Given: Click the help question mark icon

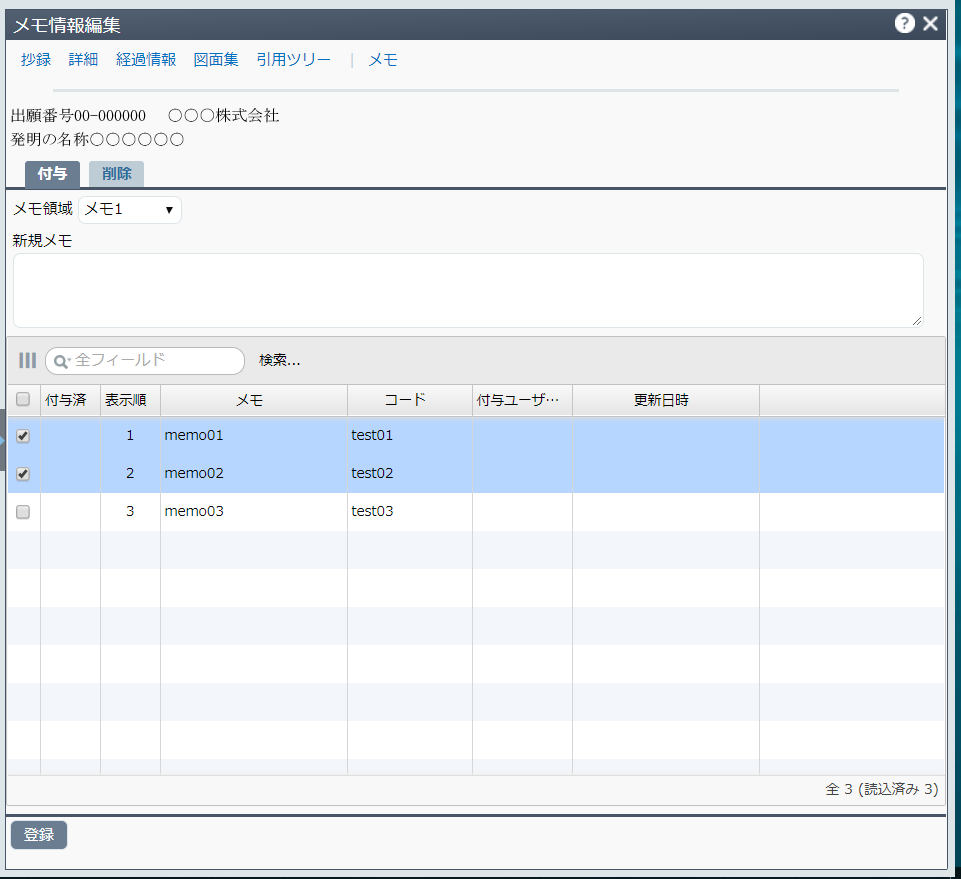Looking at the screenshot, I should click(904, 24).
